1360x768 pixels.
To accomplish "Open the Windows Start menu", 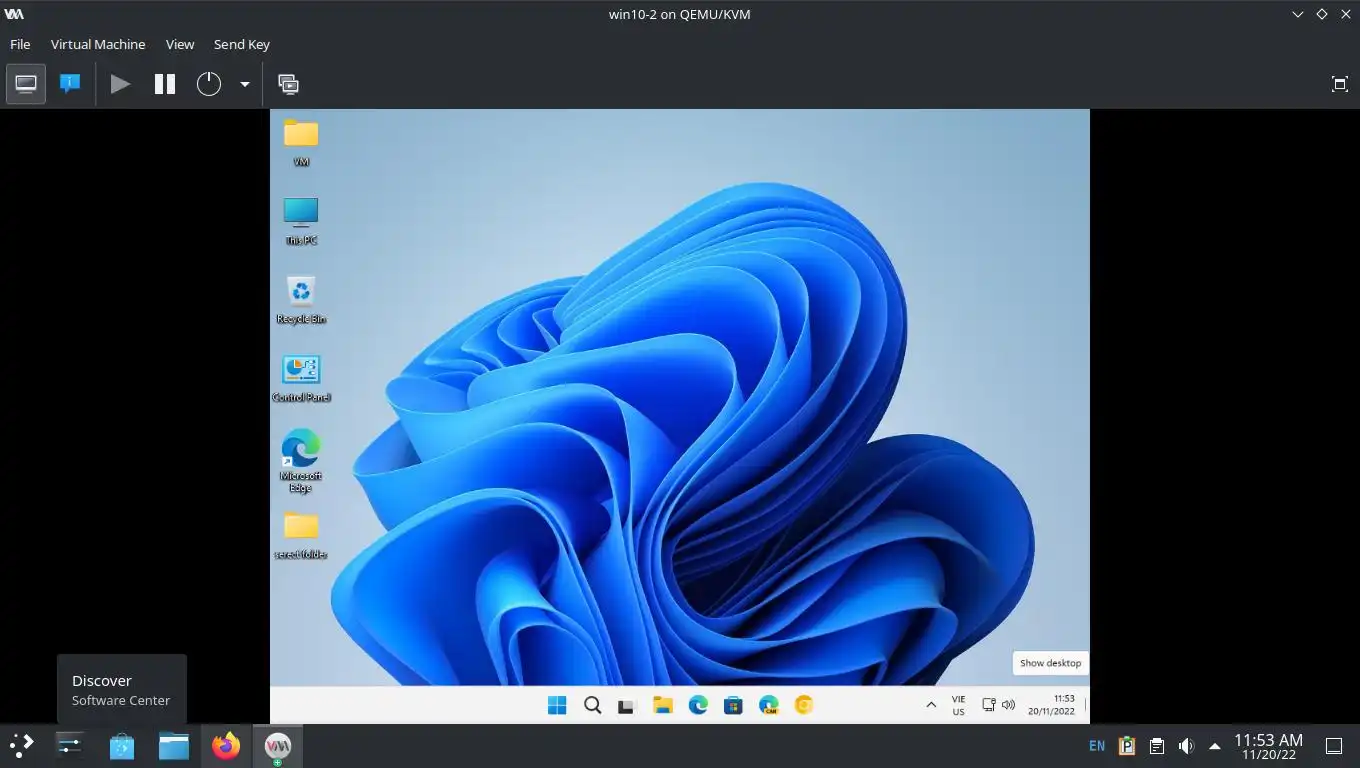I will 557,705.
